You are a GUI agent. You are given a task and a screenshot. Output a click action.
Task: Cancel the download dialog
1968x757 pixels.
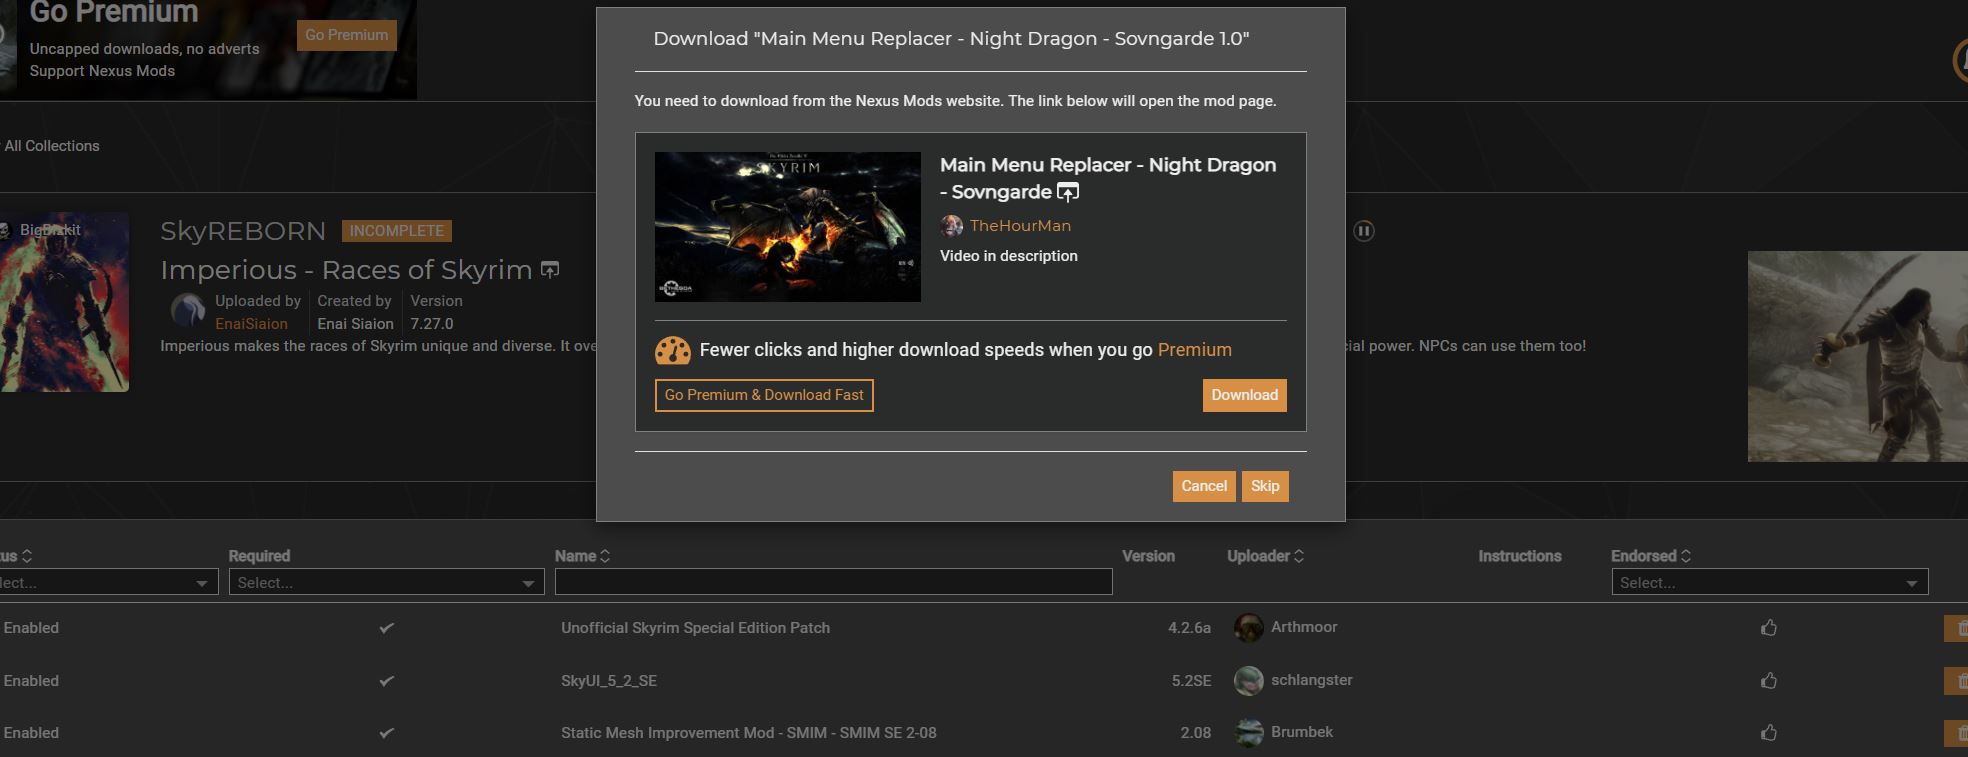tap(1204, 486)
